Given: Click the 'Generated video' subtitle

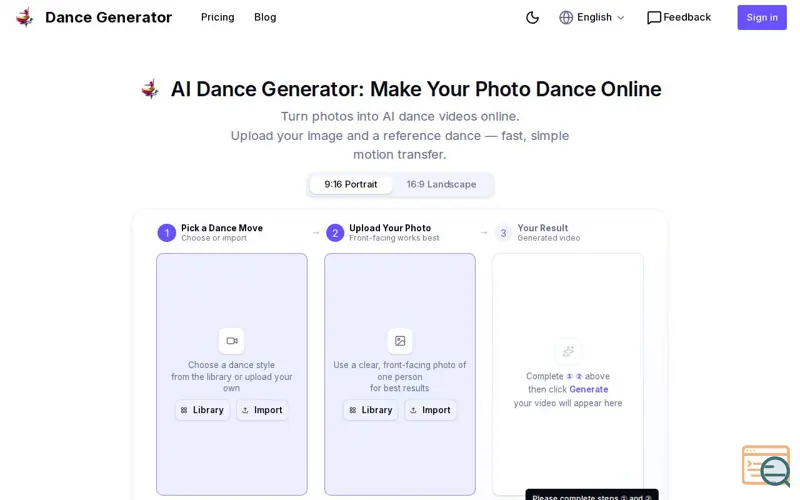Looking at the screenshot, I should coord(548,238).
